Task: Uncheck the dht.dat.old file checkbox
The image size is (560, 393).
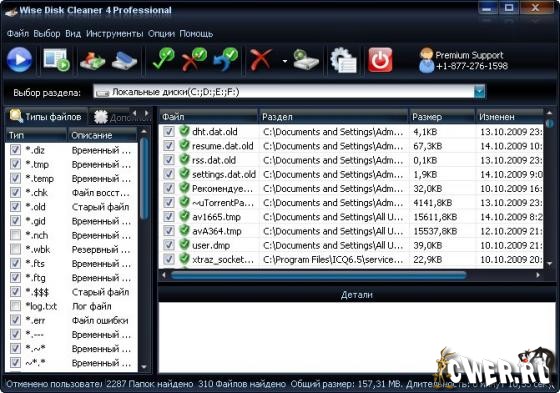Action: 169,131
